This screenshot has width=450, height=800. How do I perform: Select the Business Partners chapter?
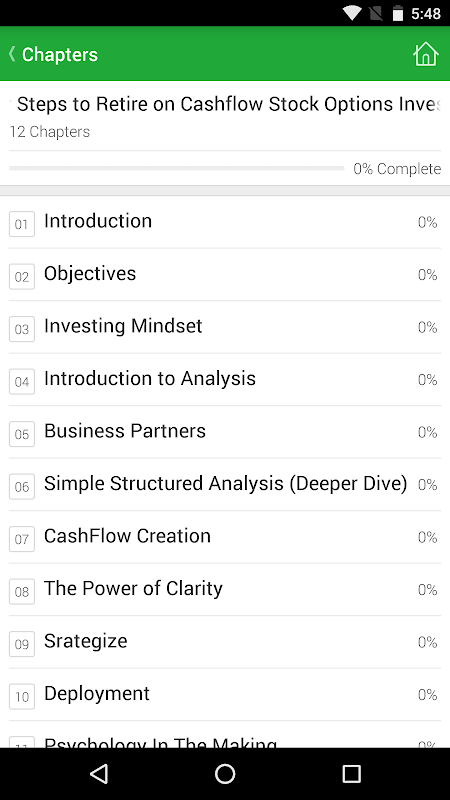pyautogui.click(x=225, y=433)
